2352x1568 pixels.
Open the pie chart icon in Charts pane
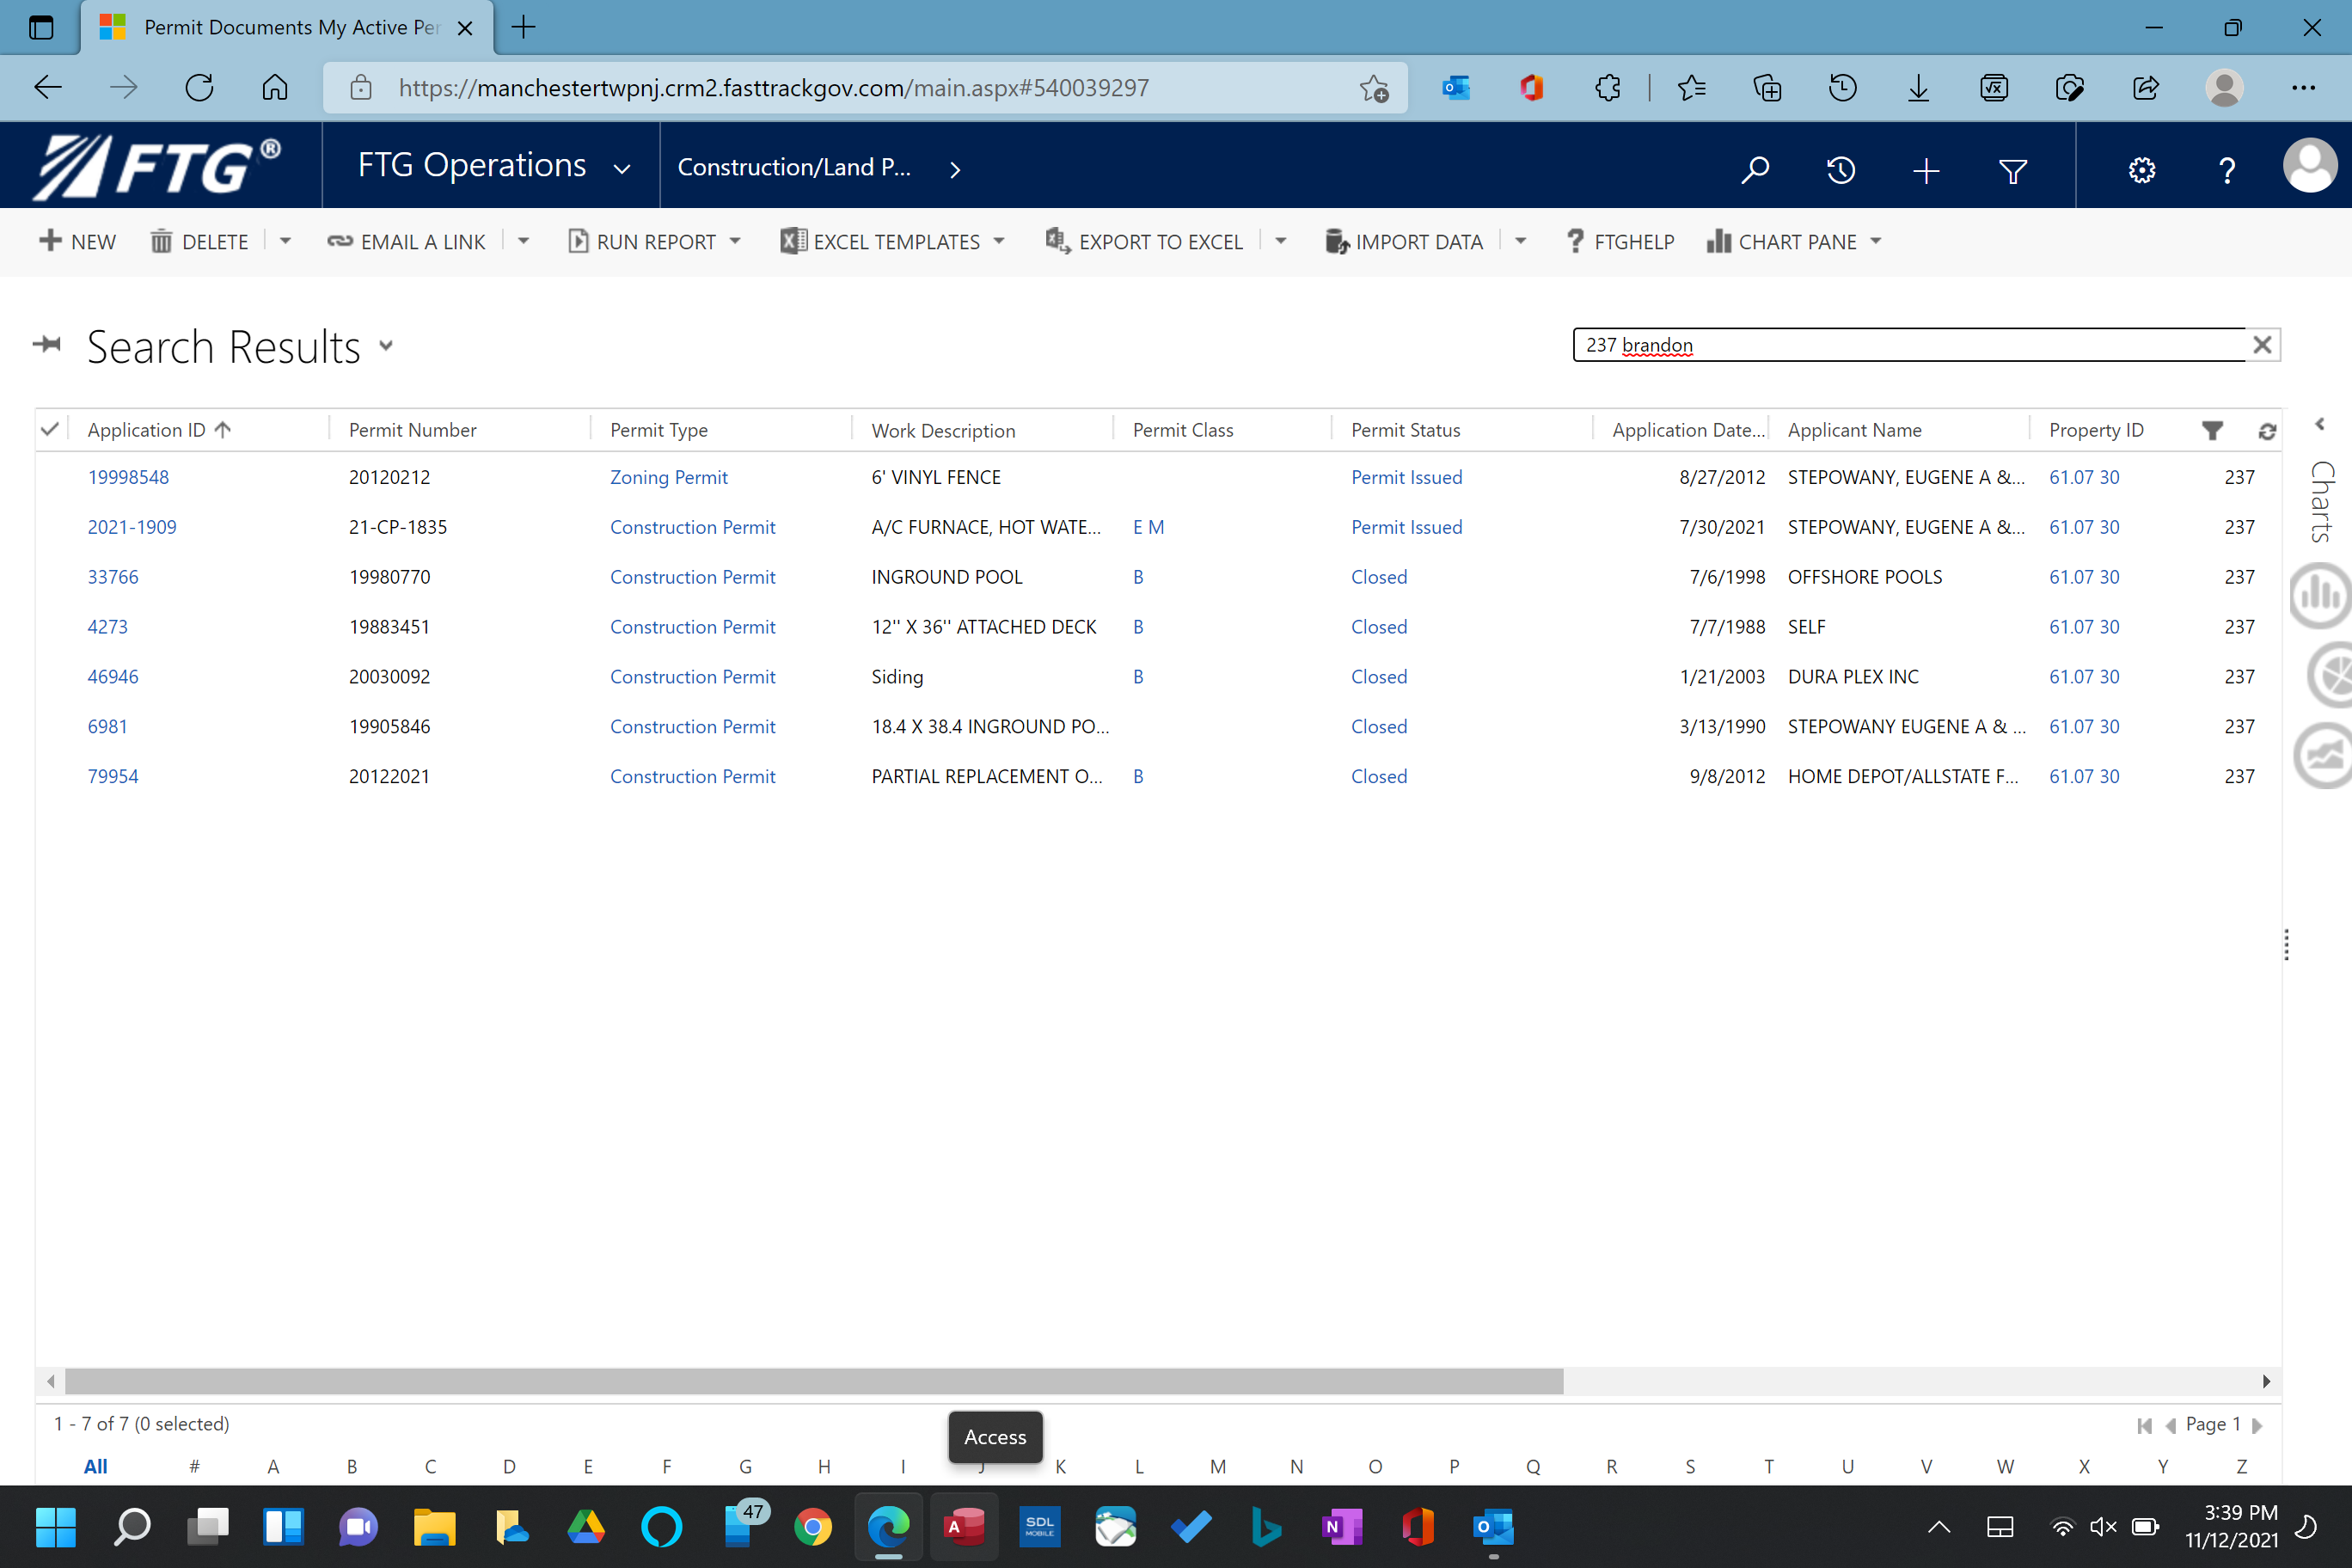[x=2330, y=675]
